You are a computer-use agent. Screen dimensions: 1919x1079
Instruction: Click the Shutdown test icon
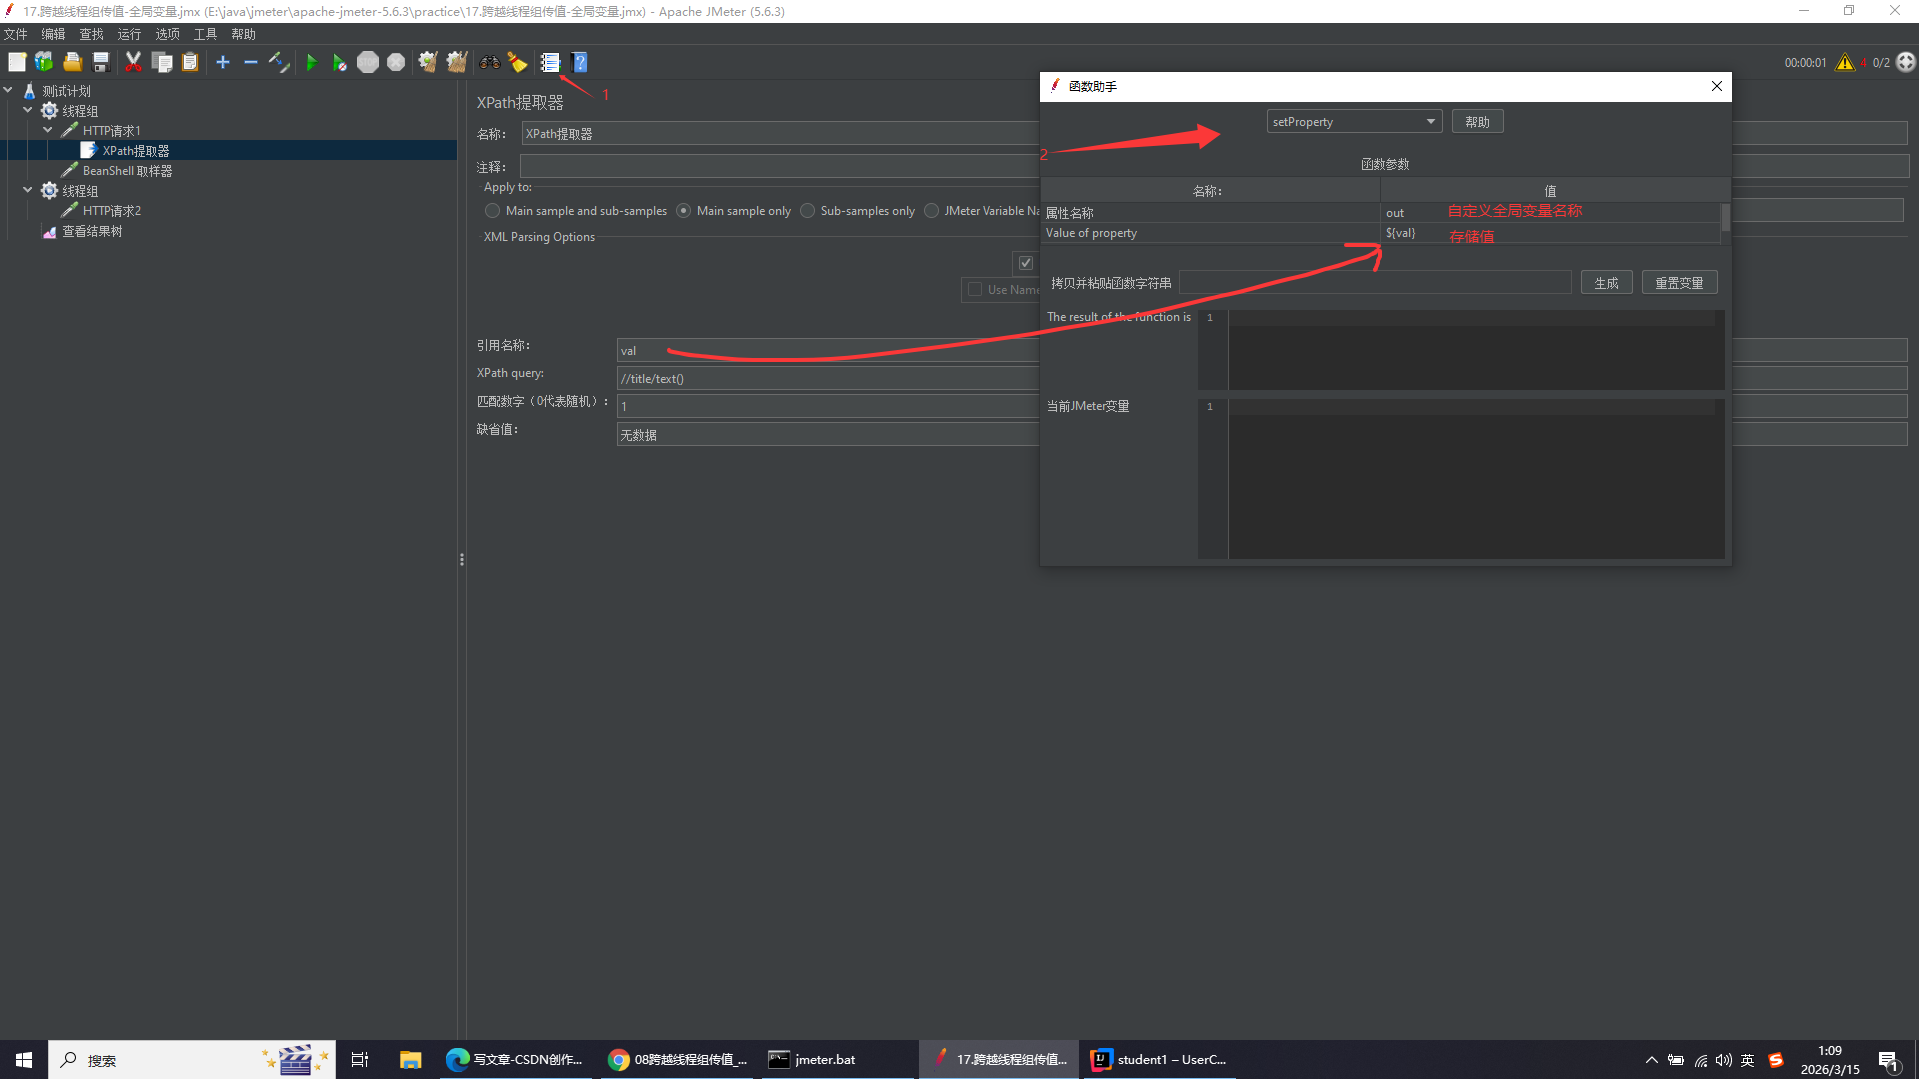pyautogui.click(x=396, y=62)
